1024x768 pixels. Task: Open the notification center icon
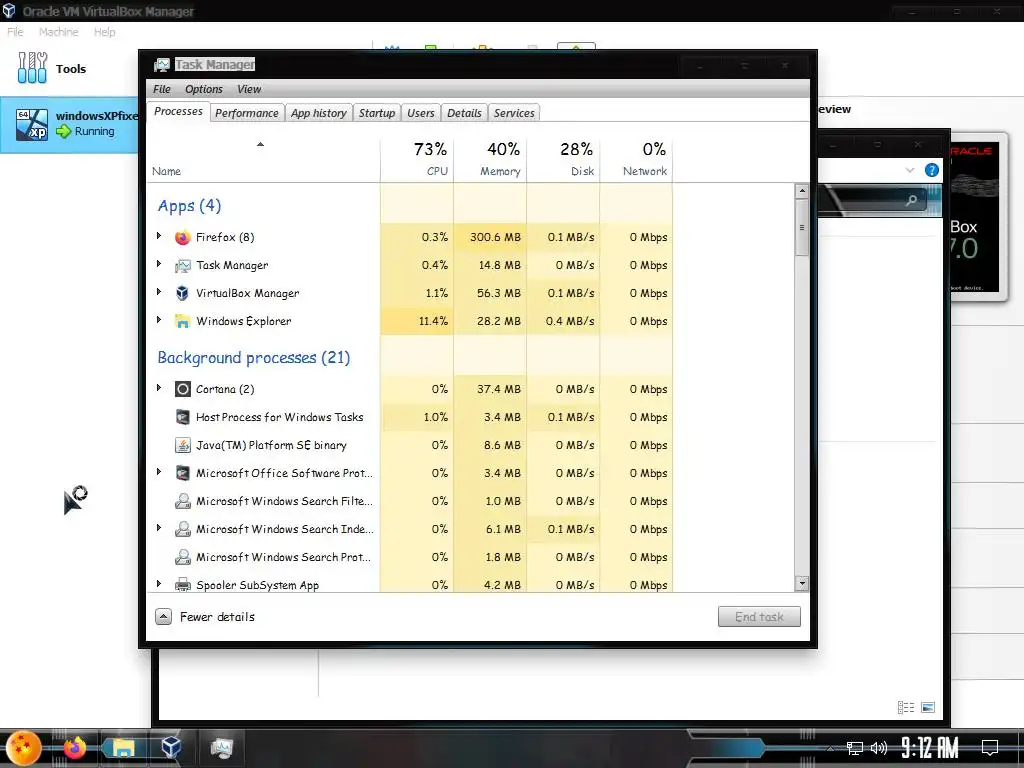point(990,747)
